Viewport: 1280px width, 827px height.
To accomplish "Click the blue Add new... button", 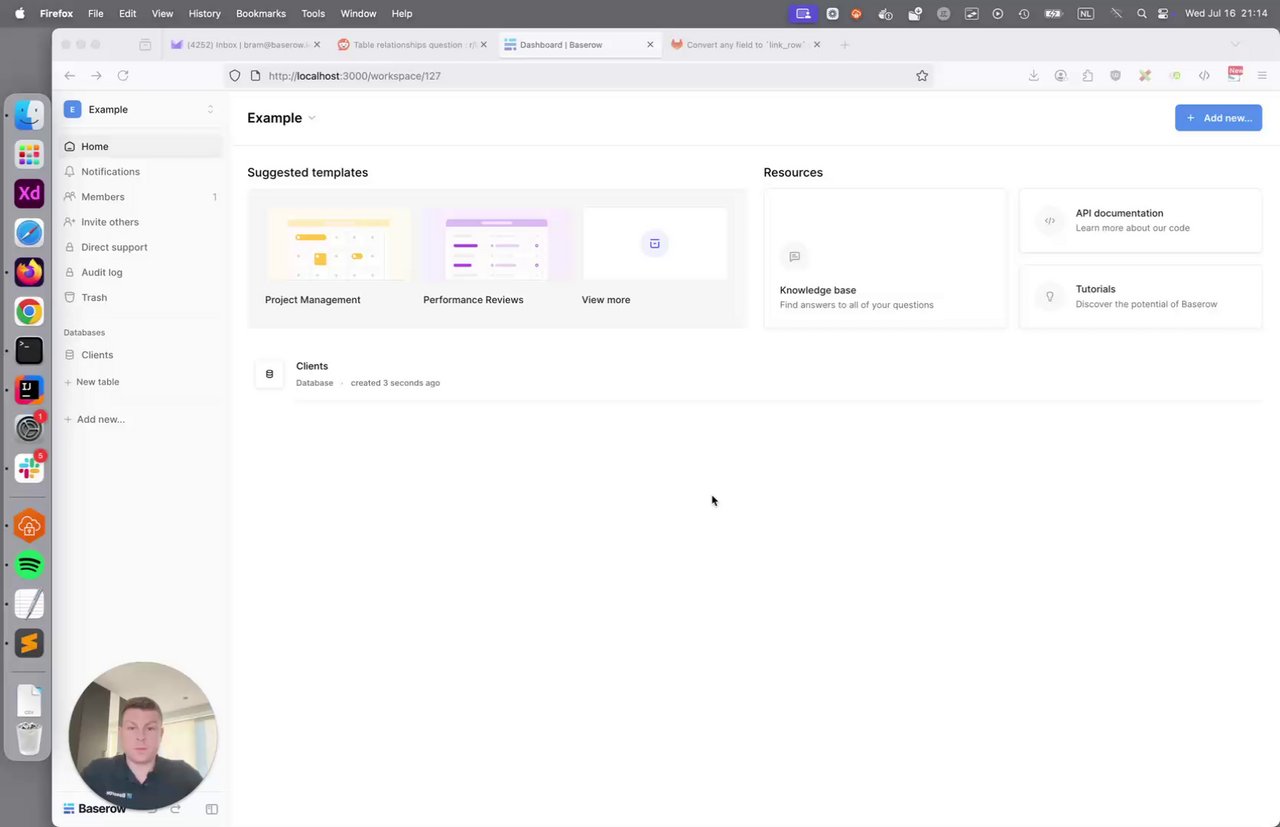I will [x=1218, y=118].
